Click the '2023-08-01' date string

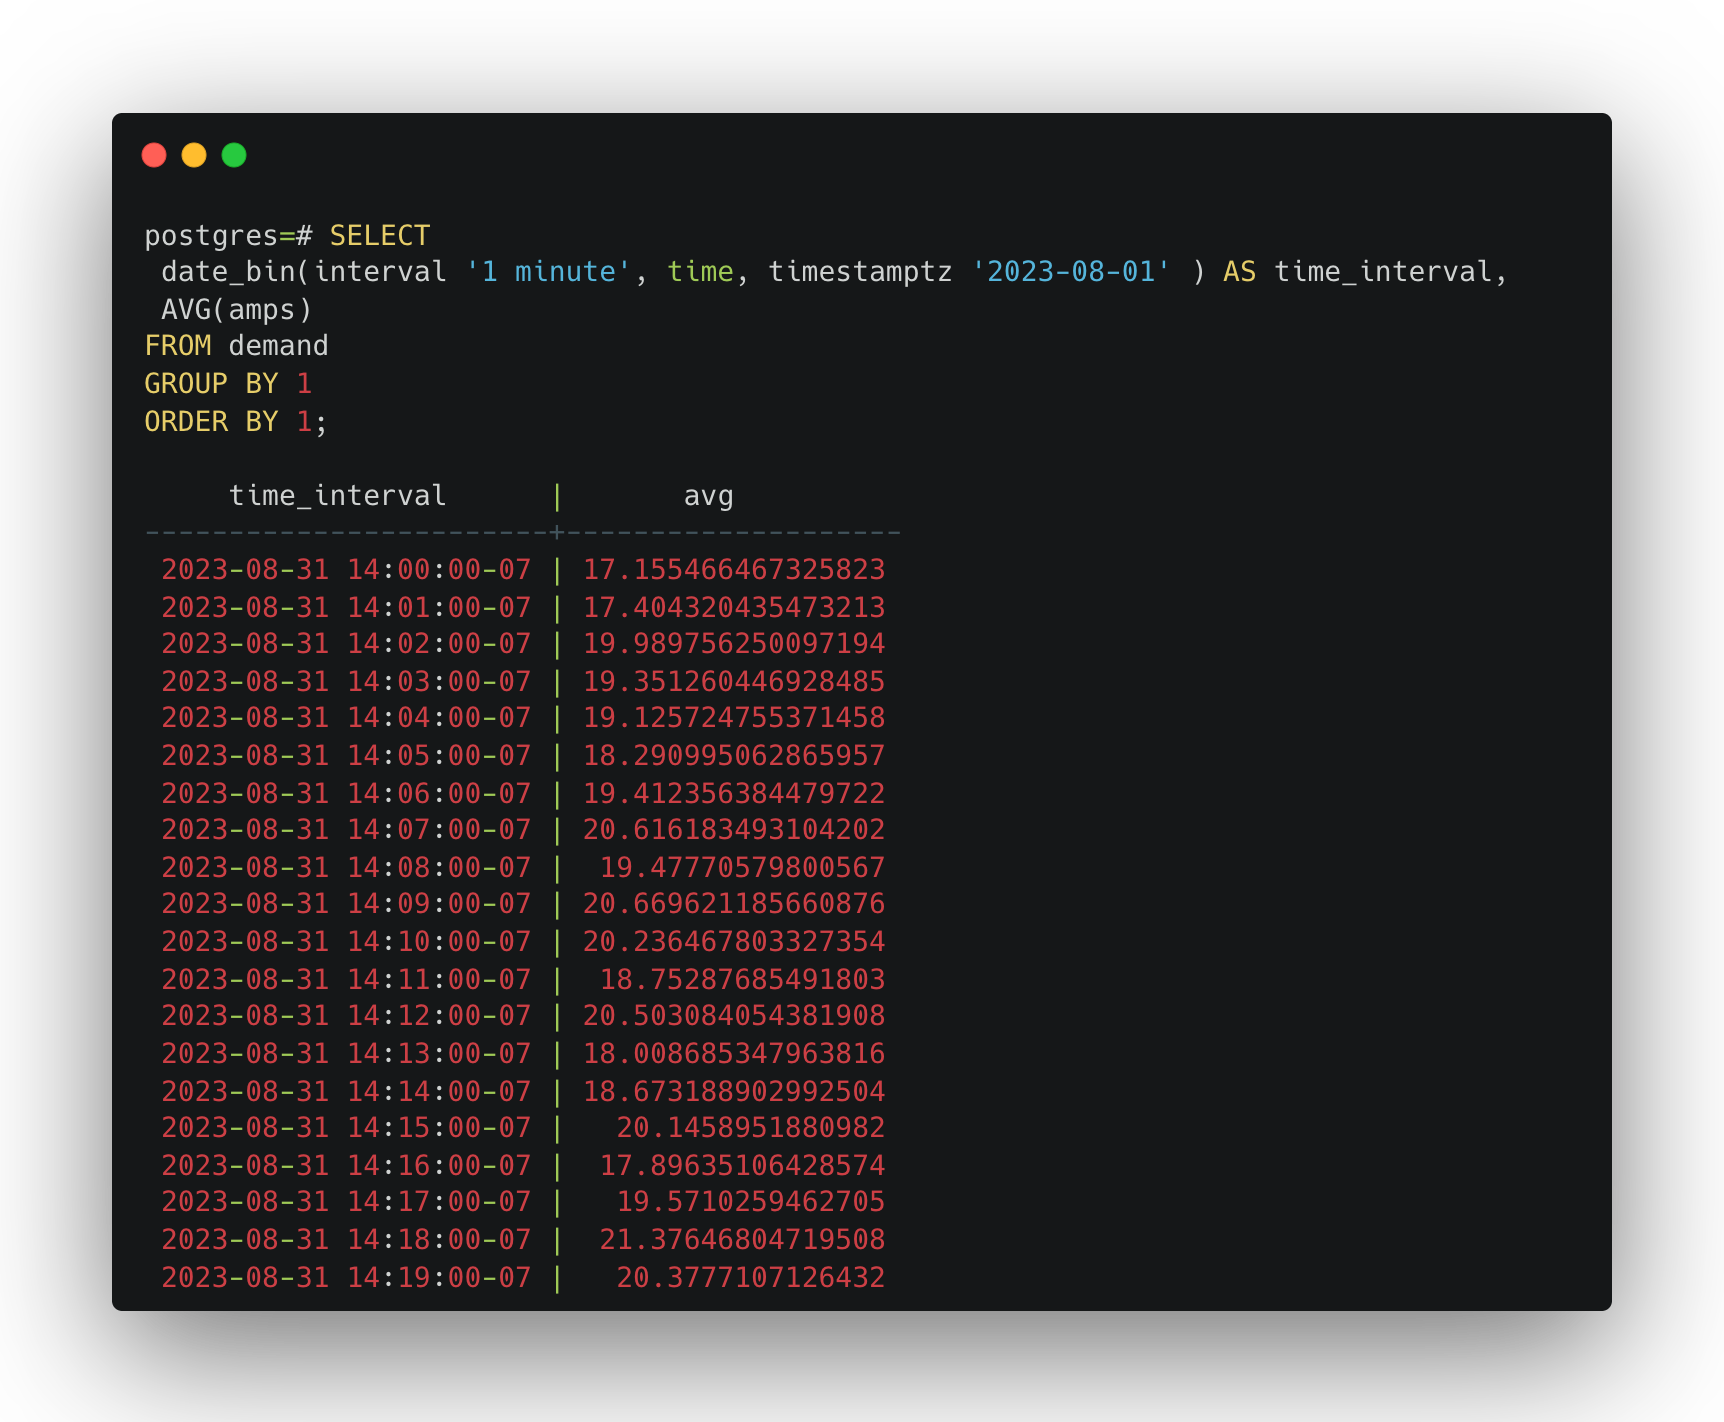click(x=1070, y=272)
